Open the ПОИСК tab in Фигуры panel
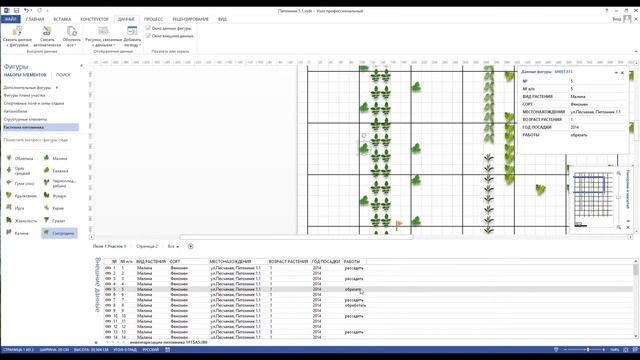This screenshot has height=360, width=640. (63, 75)
